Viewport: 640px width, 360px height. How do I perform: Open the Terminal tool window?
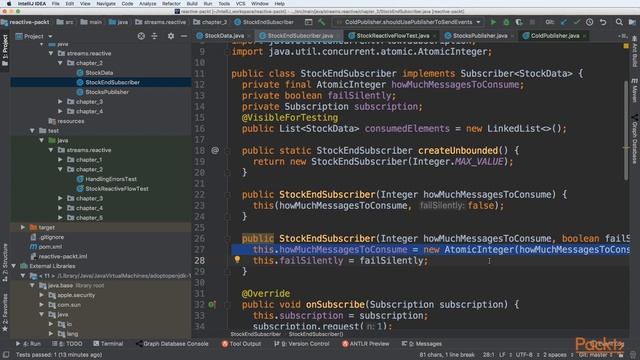pyautogui.click(x=108, y=344)
